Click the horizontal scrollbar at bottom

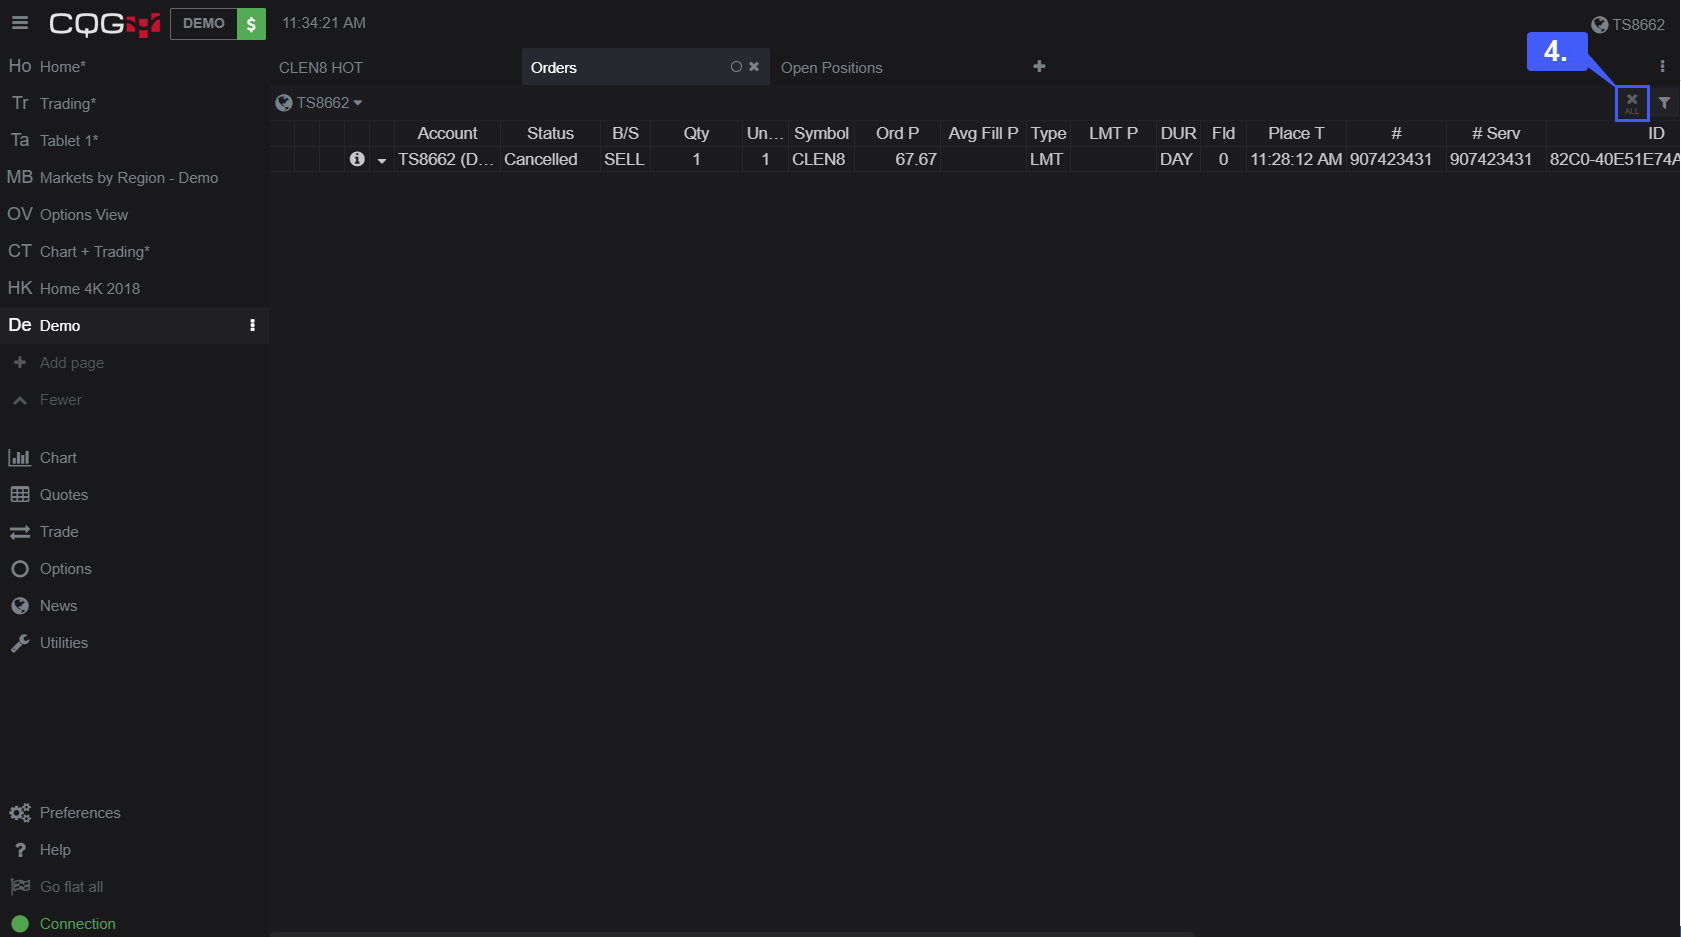(x=732, y=934)
